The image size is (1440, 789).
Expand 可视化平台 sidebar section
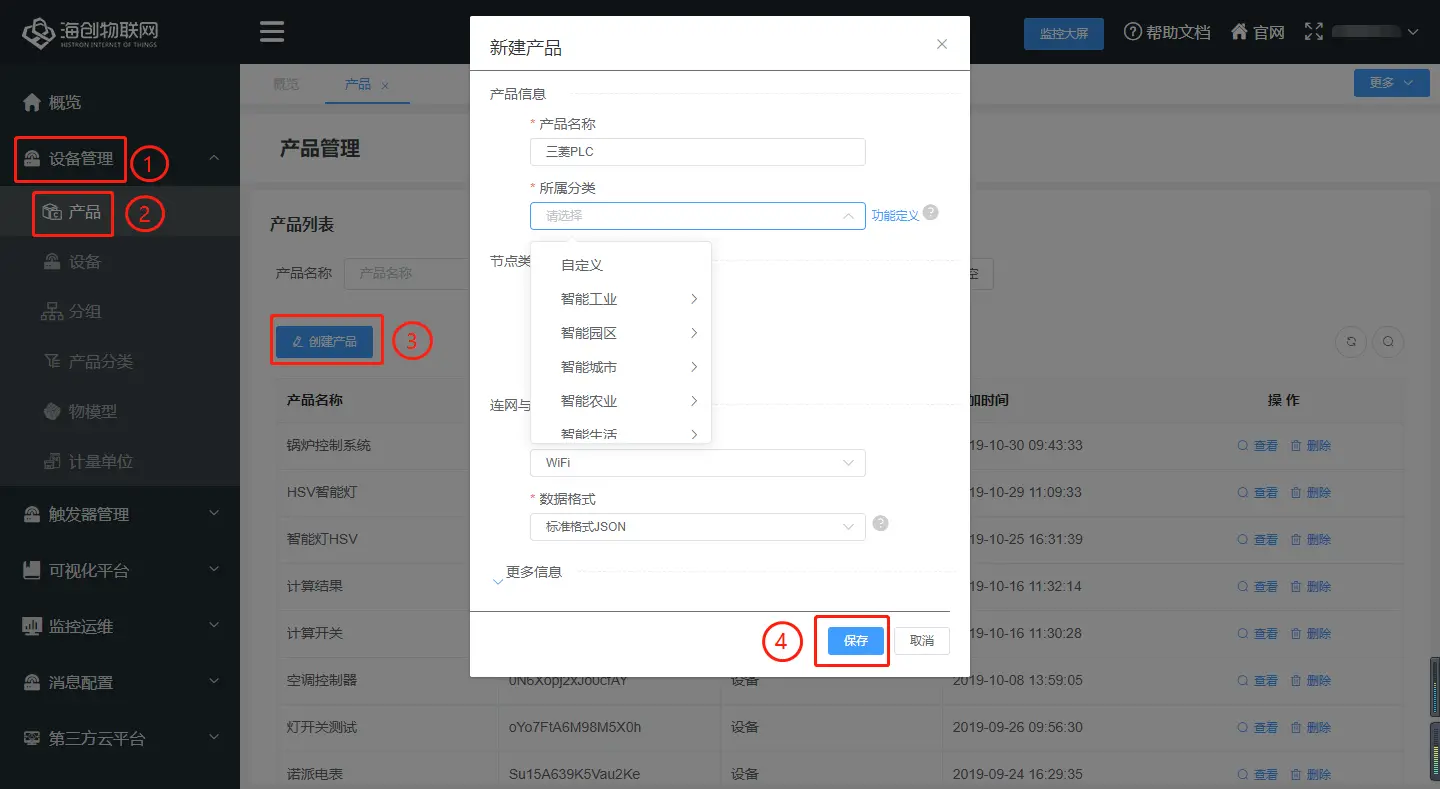(120, 570)
